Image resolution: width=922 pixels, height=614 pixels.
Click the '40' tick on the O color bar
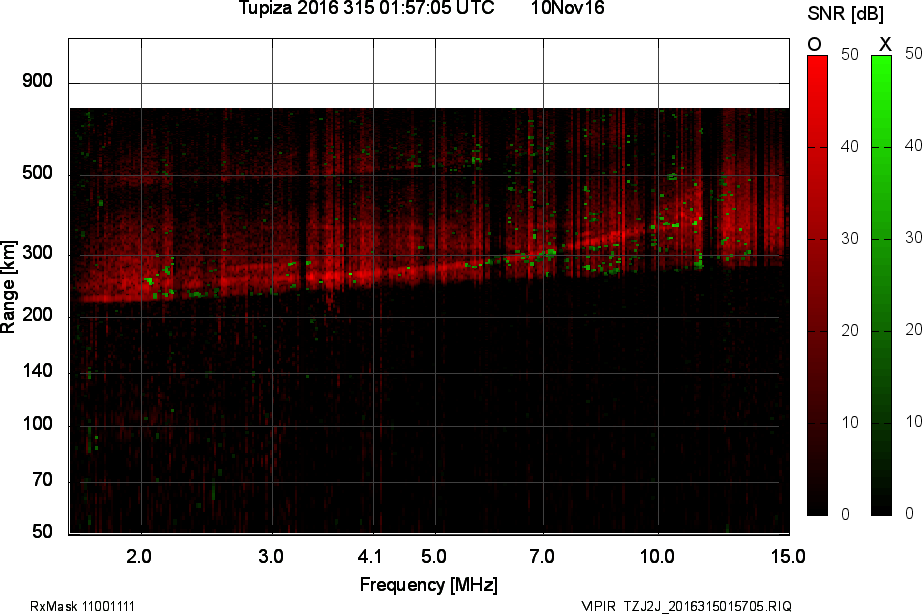click(850, 146)
